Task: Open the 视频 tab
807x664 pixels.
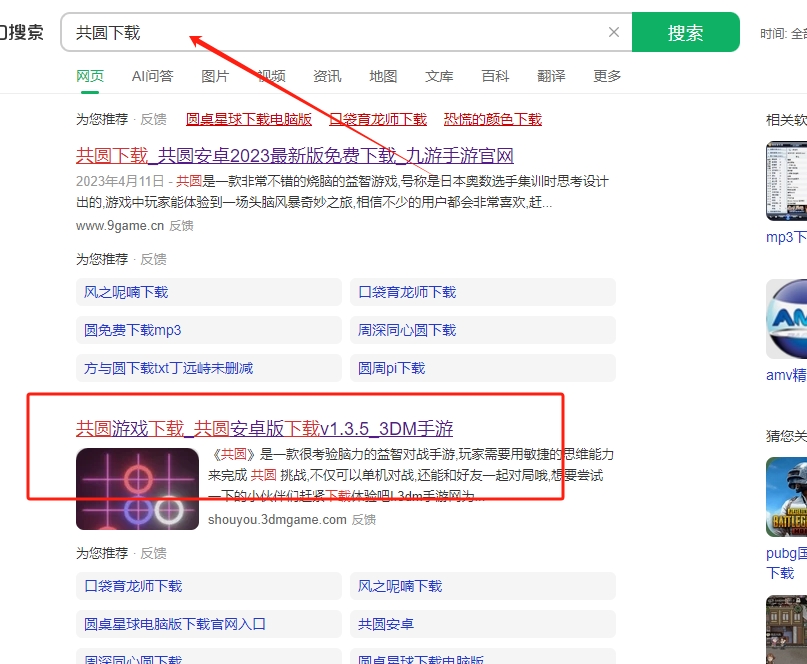Action: coord(271,76)
